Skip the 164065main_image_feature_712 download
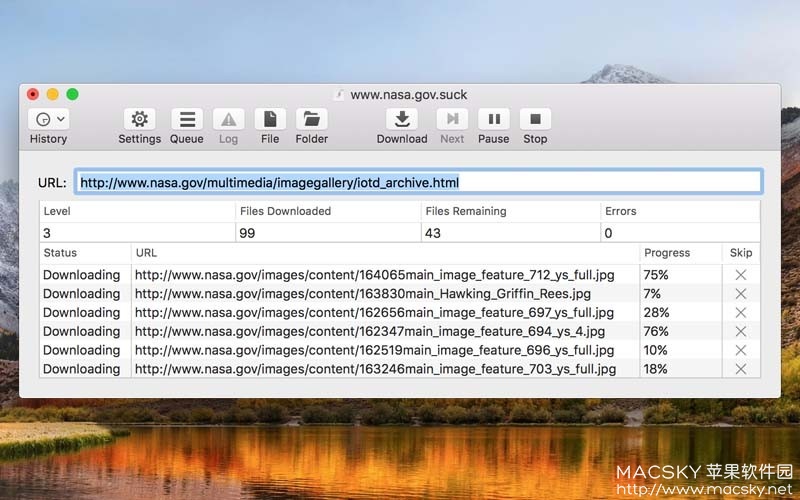The height and width of the screenshot is (500, 800). 741,275
